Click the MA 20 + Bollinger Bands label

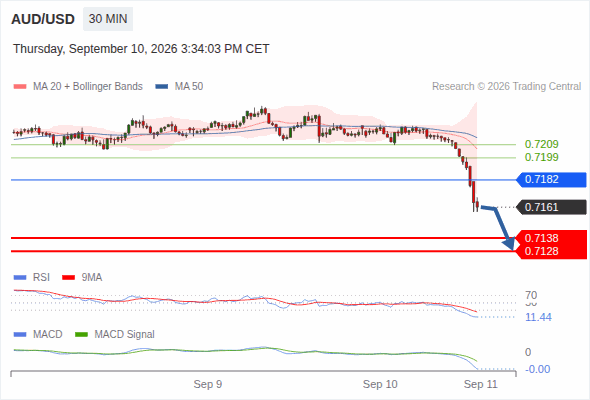tap(88, 87)
